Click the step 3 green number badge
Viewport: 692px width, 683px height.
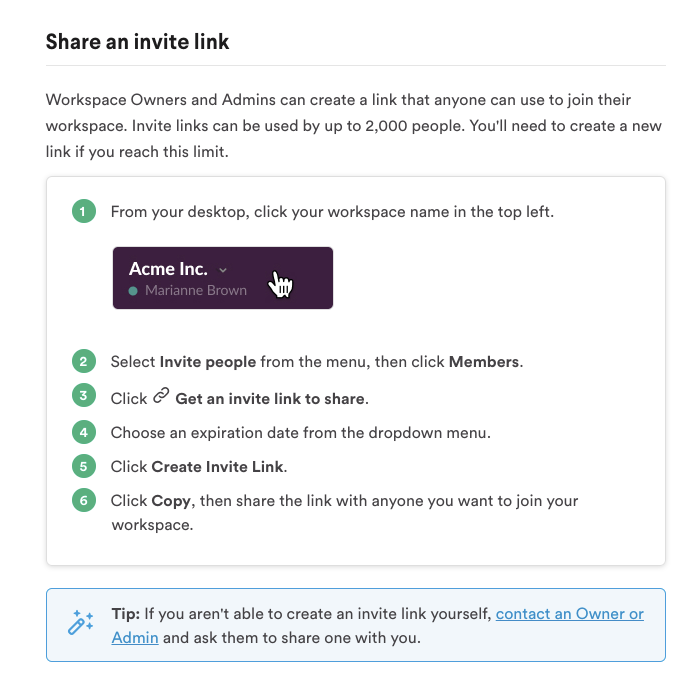point(84,395)
